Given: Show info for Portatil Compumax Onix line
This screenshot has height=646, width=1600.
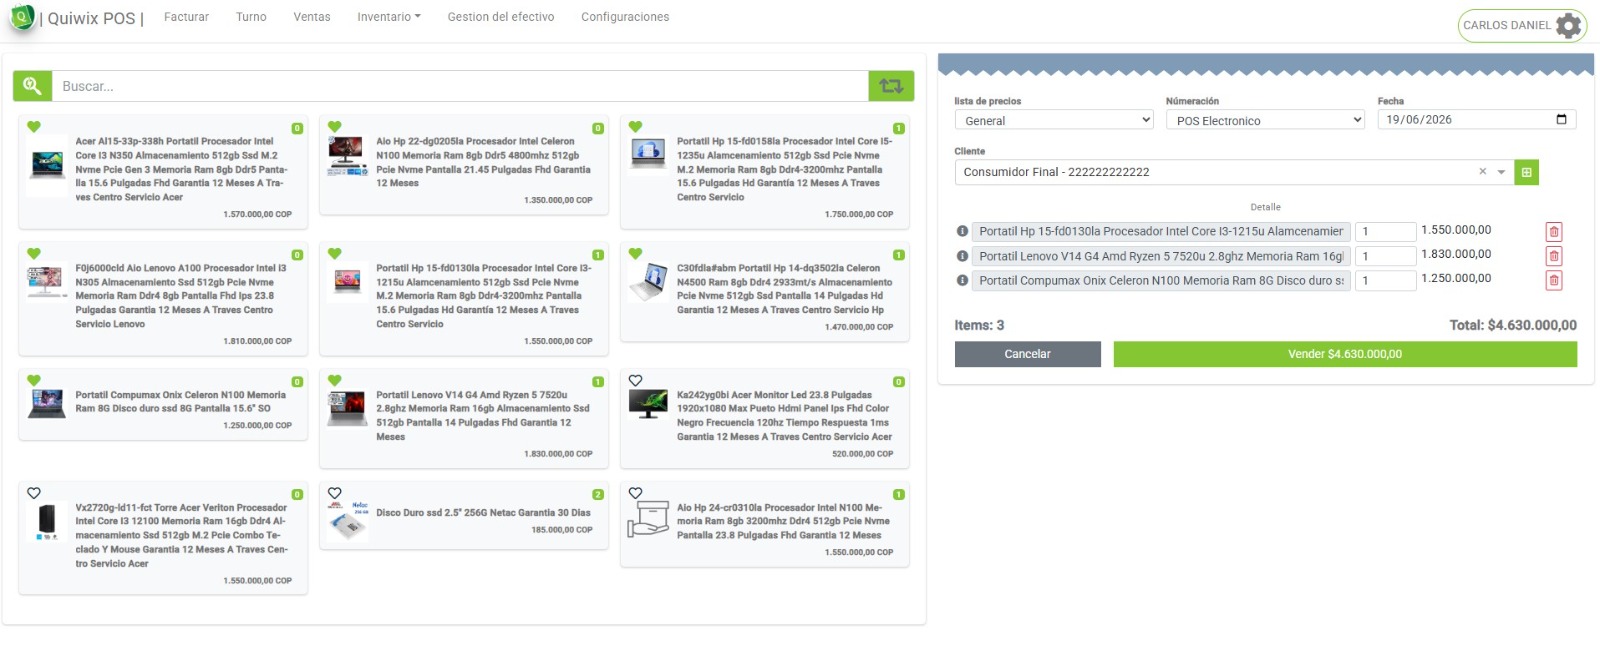Looking at the screenshot, I should pyautogui.click(x=962, y=281).
